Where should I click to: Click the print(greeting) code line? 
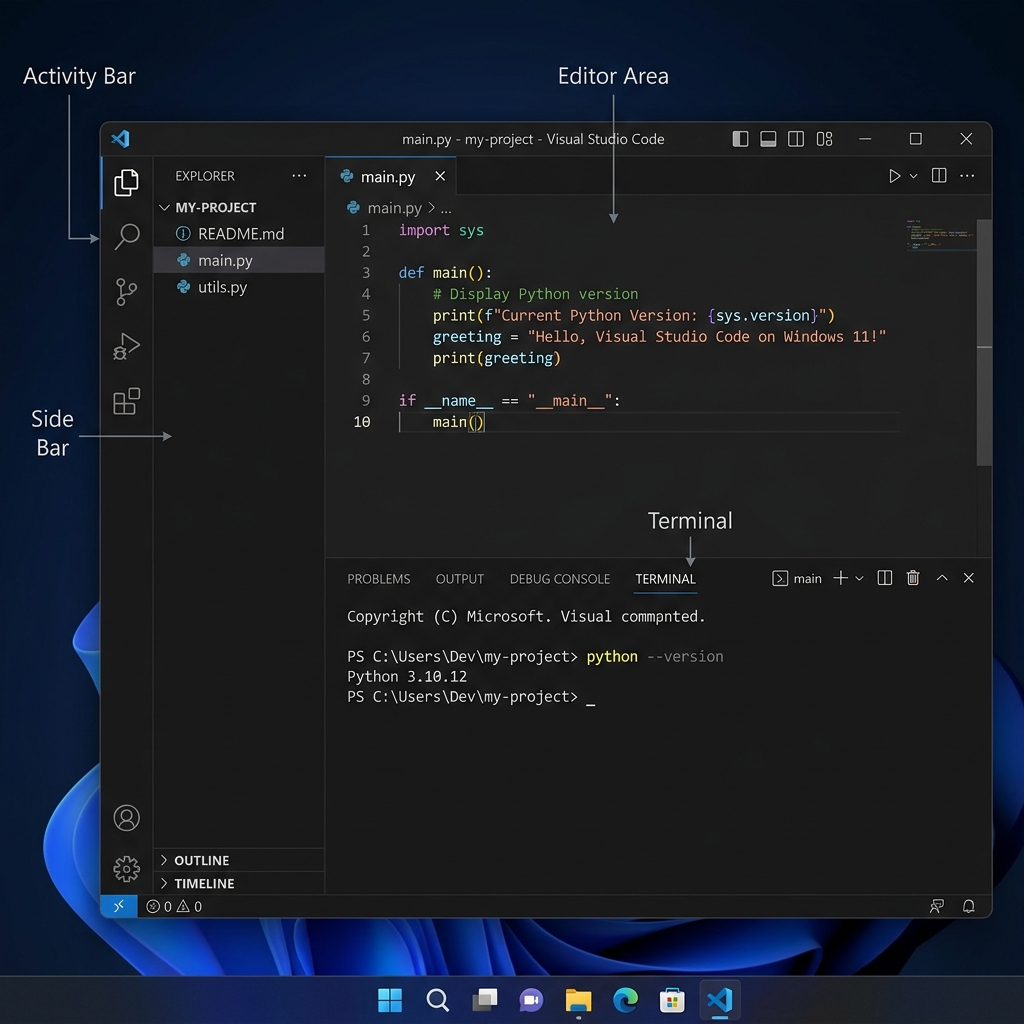496,358
